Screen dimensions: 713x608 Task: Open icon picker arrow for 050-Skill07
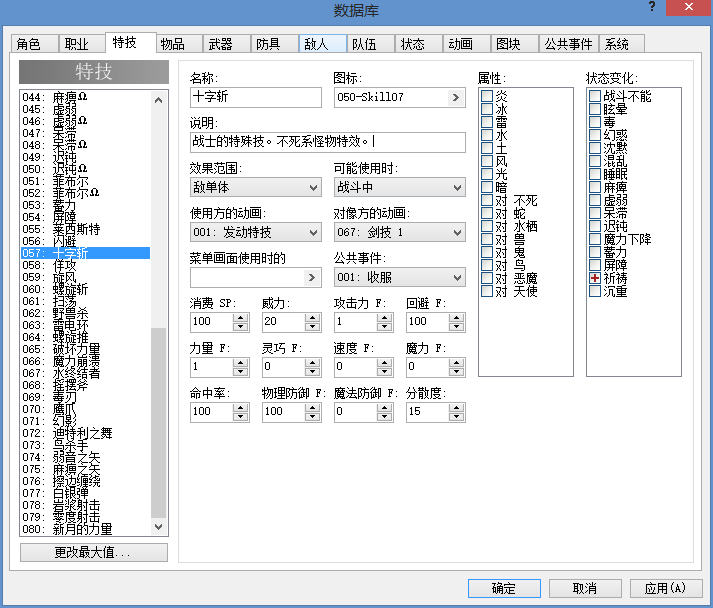pos(456,97)
